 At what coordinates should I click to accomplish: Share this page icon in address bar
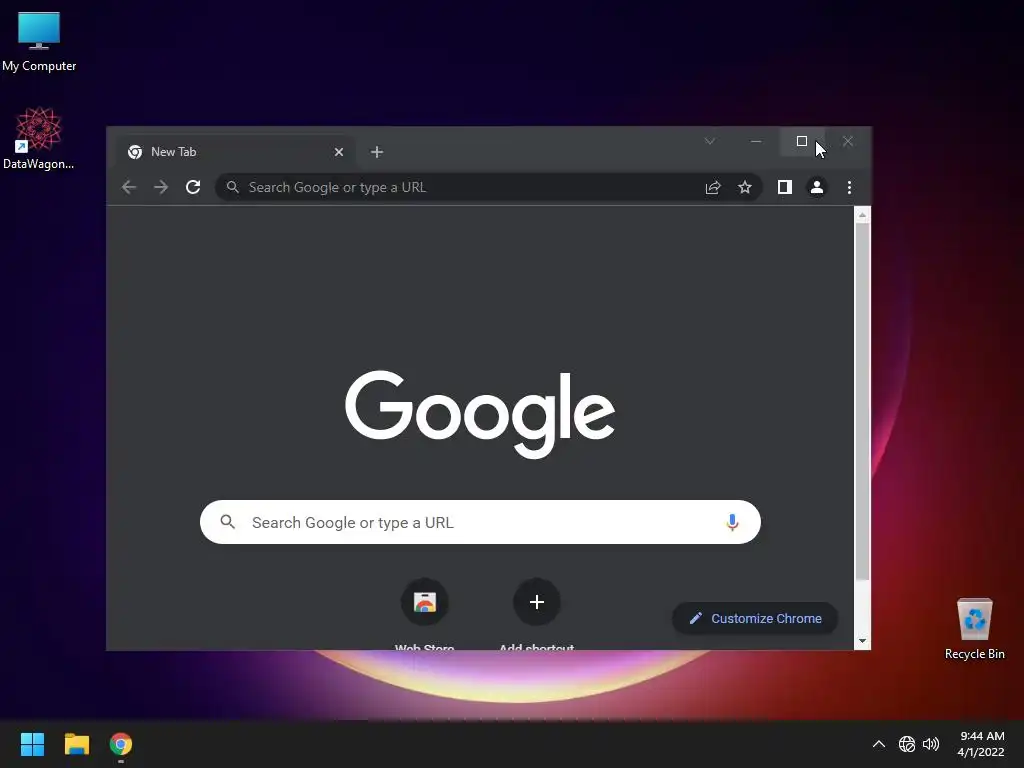[712, 187]
